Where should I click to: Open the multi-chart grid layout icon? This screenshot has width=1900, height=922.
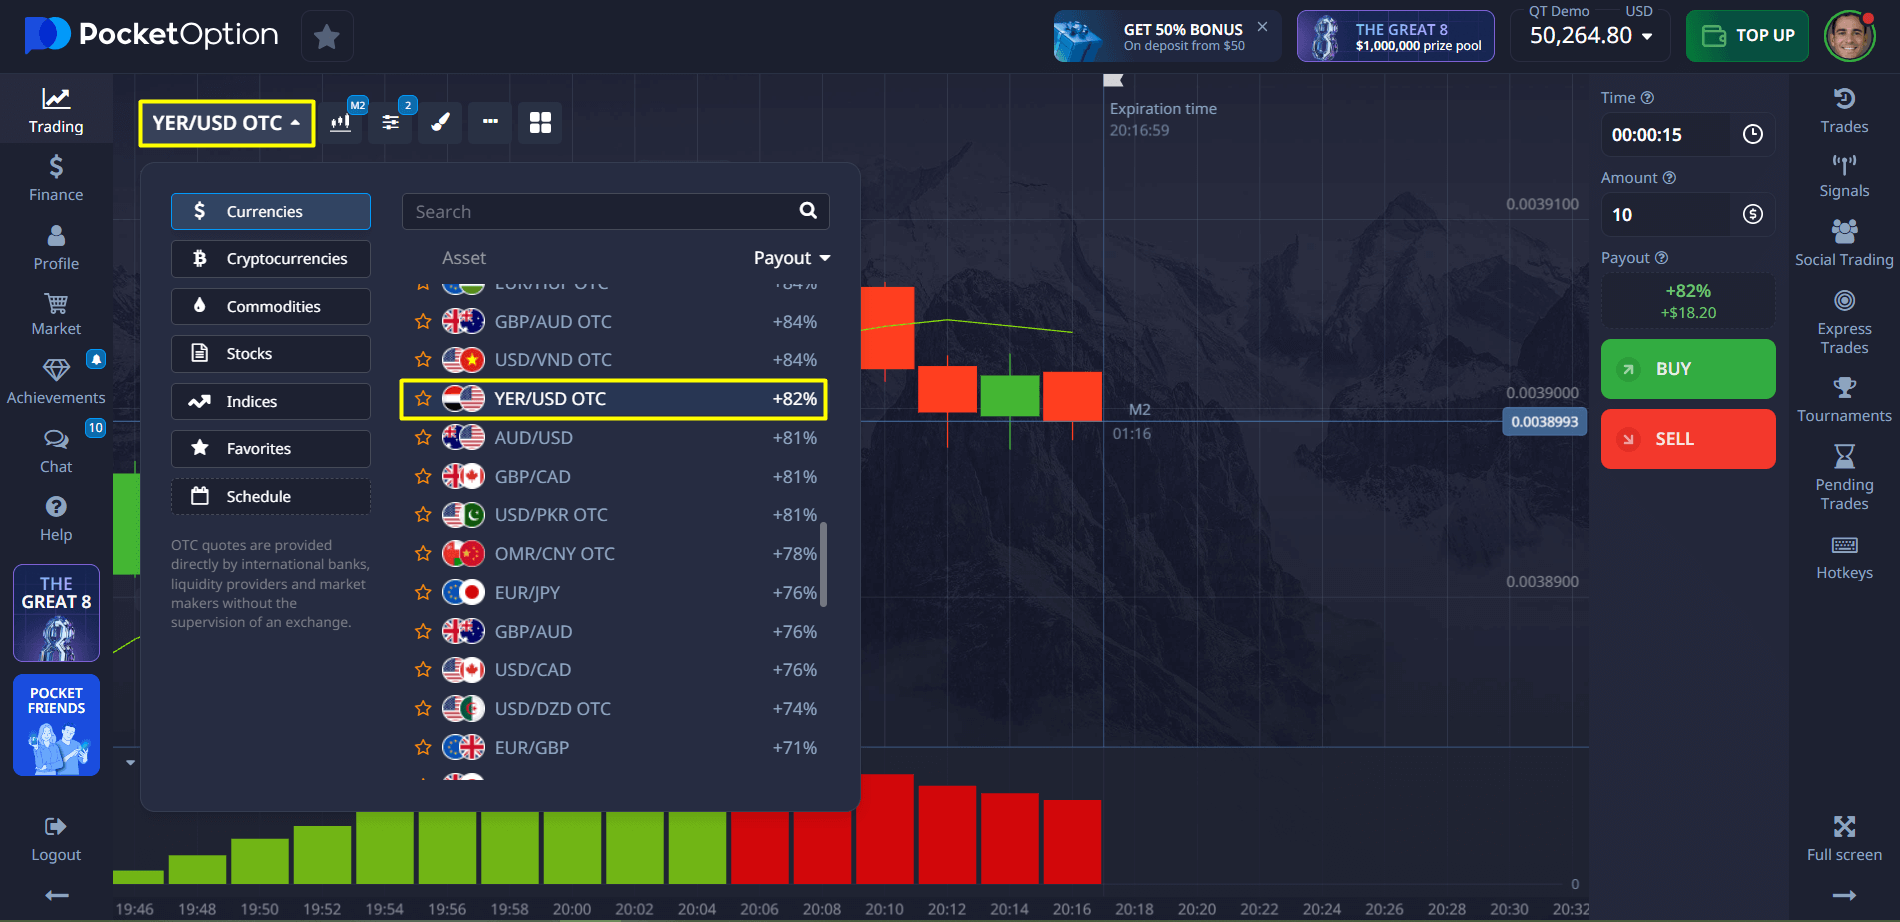click(x=540, y=123)
